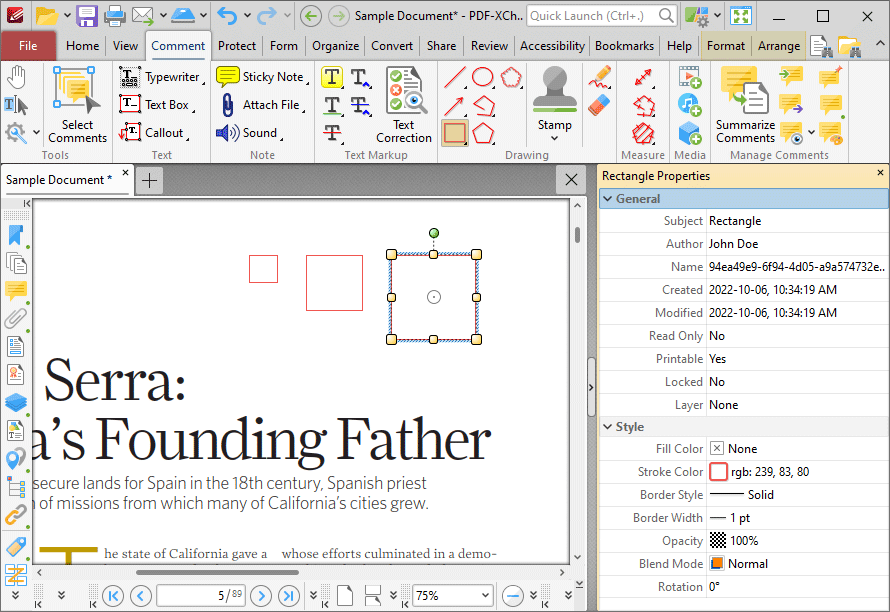Switch to the Home tab
890x612 pixels.
pyautogui.click(x=82, y=45)
